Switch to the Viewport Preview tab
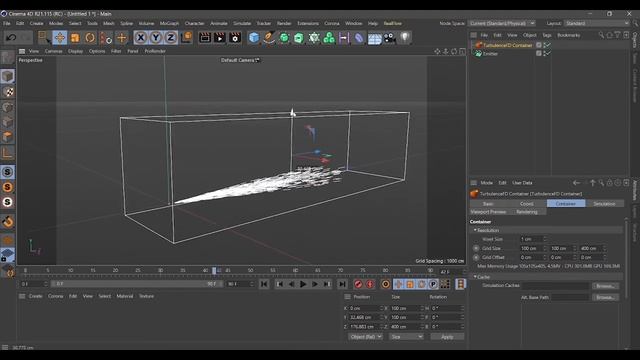 489,212
